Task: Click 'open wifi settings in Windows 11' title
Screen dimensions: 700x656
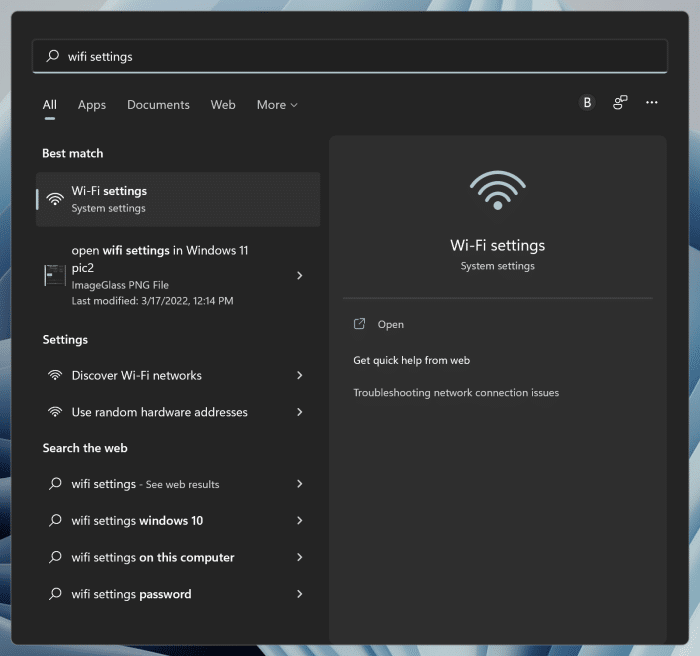Action: coord(159,251)
